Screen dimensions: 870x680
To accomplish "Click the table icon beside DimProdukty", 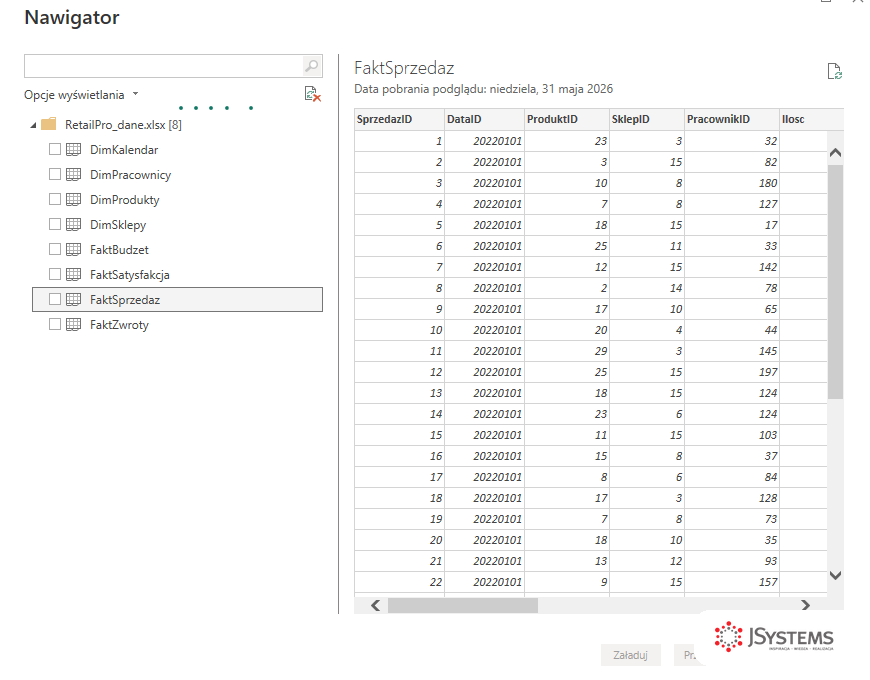I will click(73, 199).
